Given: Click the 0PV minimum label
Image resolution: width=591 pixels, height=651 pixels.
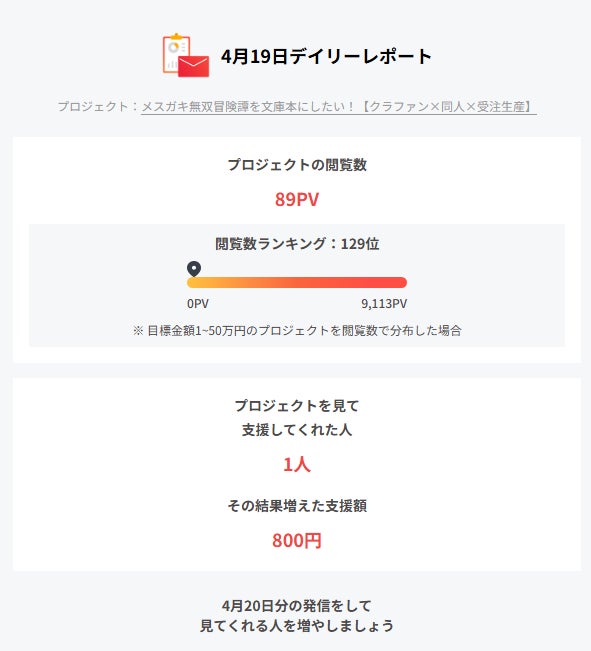Looking at the screenshot, I should [x=198, y=304].
